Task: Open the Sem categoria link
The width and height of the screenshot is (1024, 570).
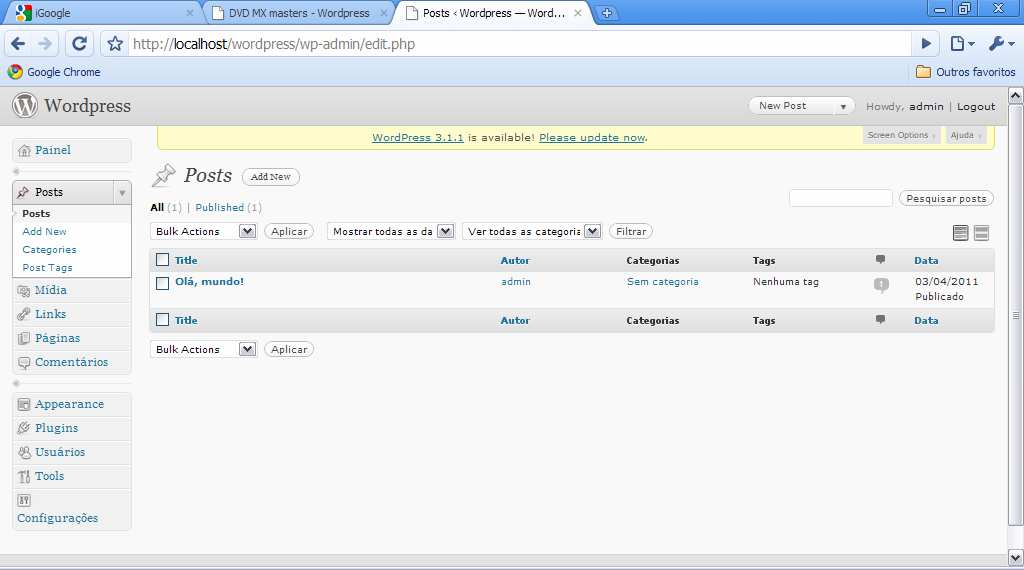Action: (663, 281)
